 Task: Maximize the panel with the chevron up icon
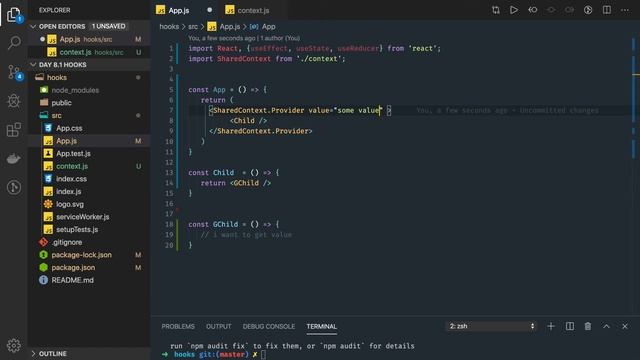click(606, 326)
